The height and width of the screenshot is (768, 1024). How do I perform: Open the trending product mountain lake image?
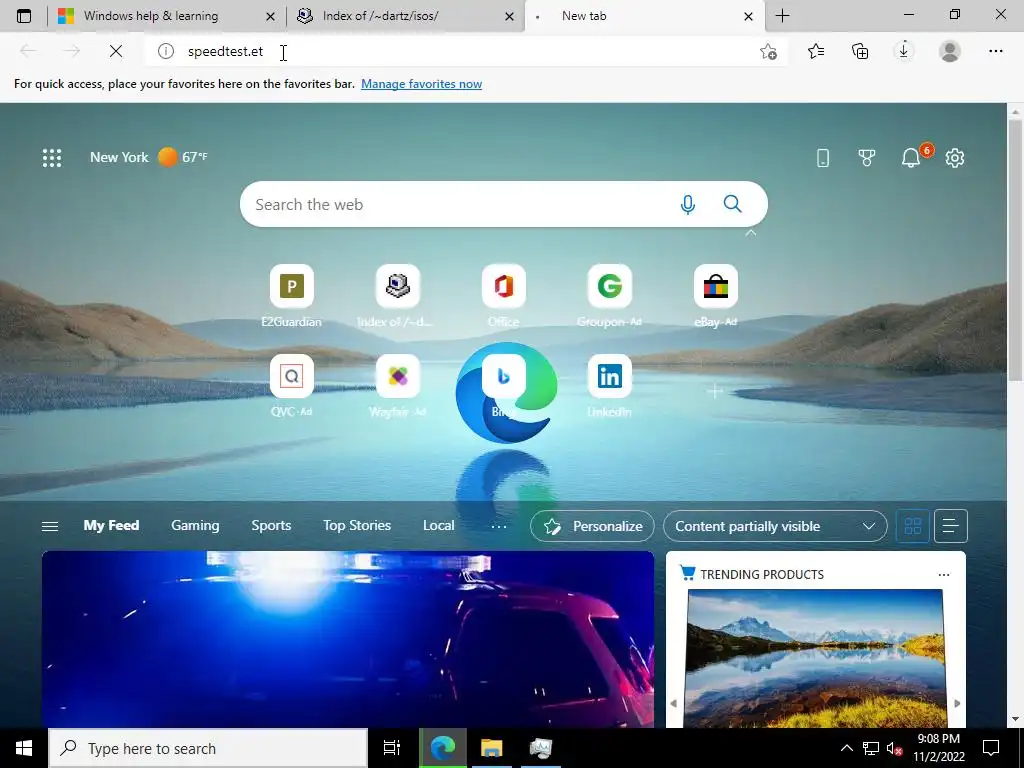(815, 658)
